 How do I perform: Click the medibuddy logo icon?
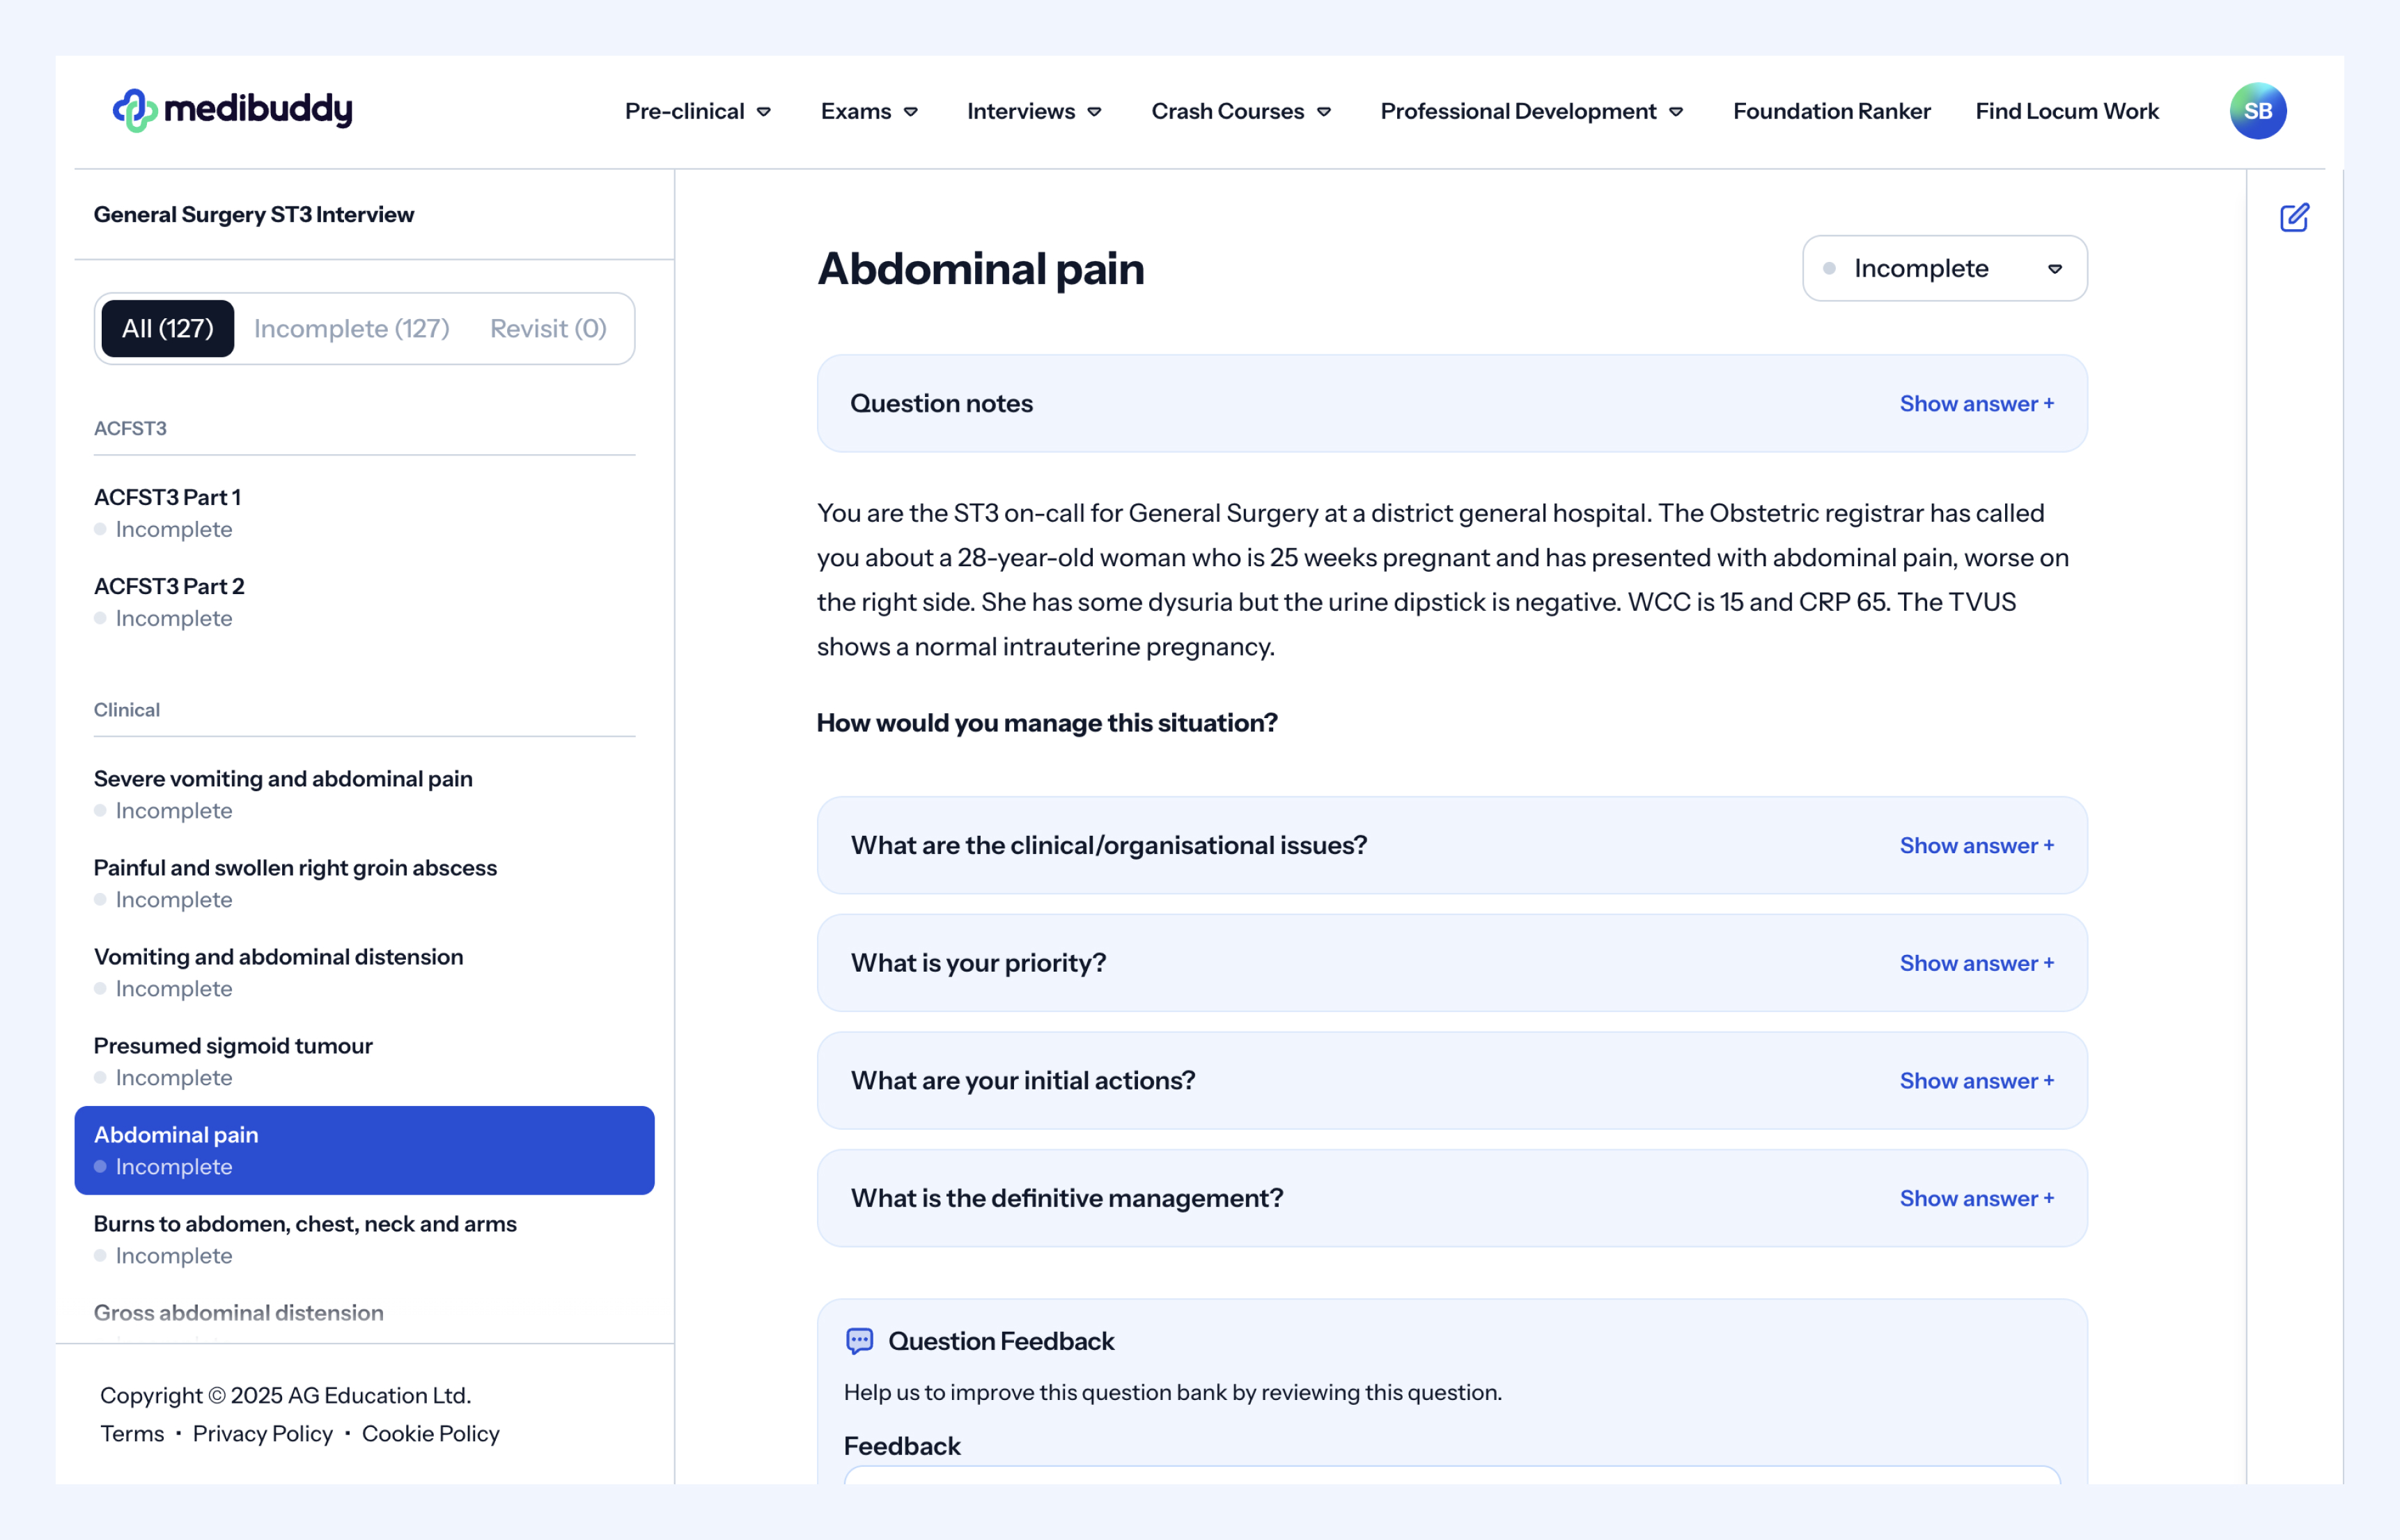[x=135, y=111]
